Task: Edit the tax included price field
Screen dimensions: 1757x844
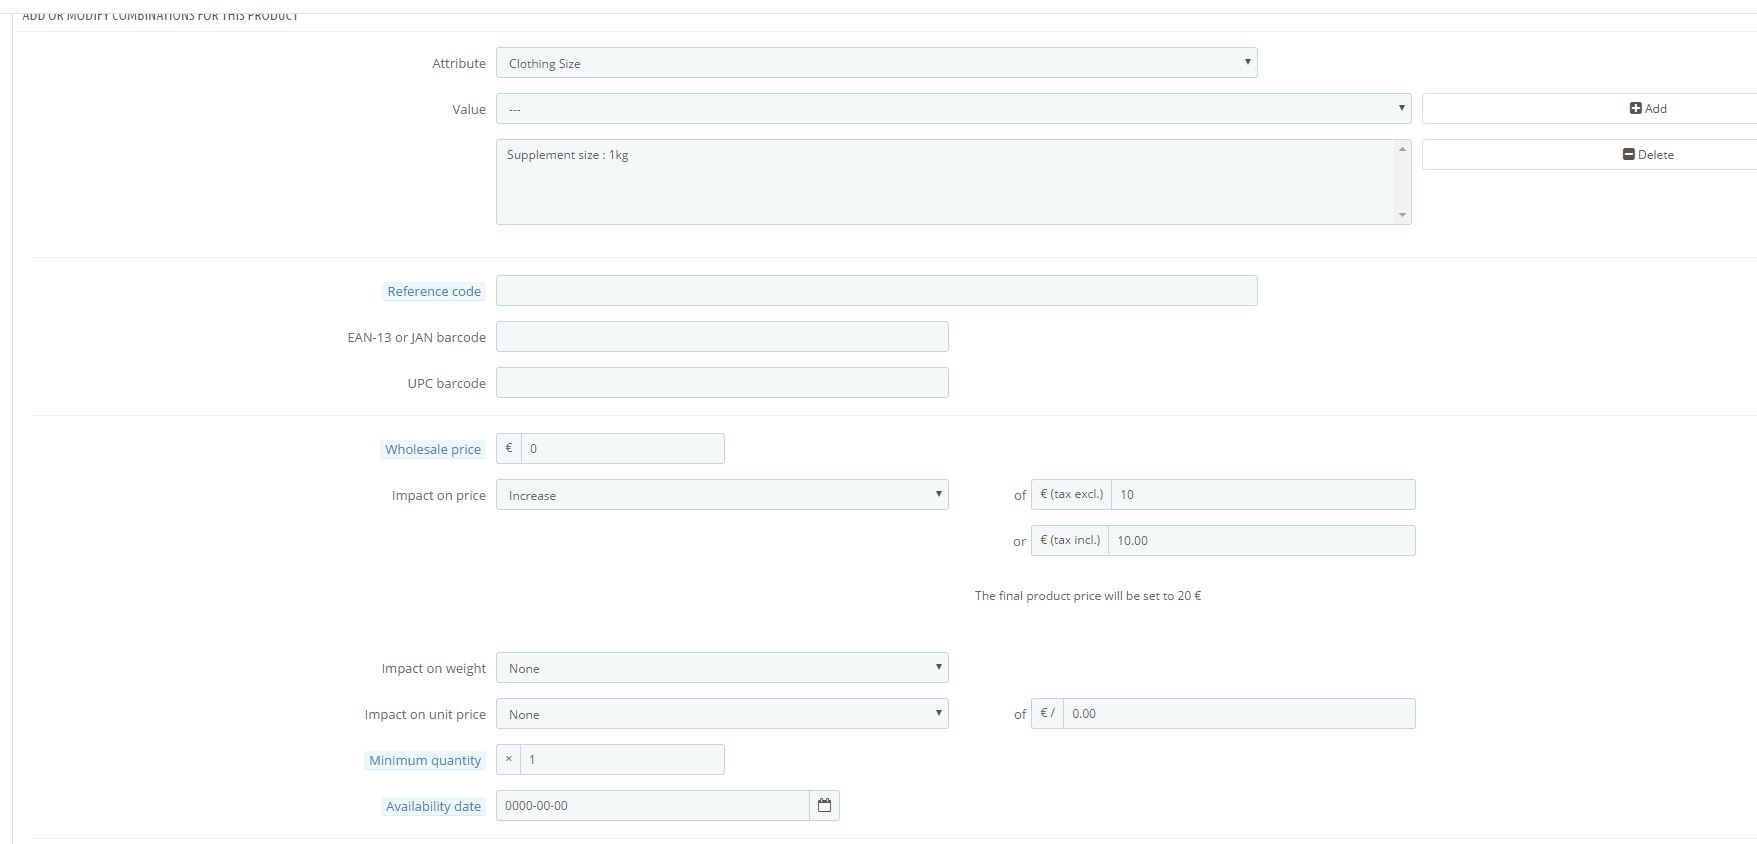Action: [1260, 541]
